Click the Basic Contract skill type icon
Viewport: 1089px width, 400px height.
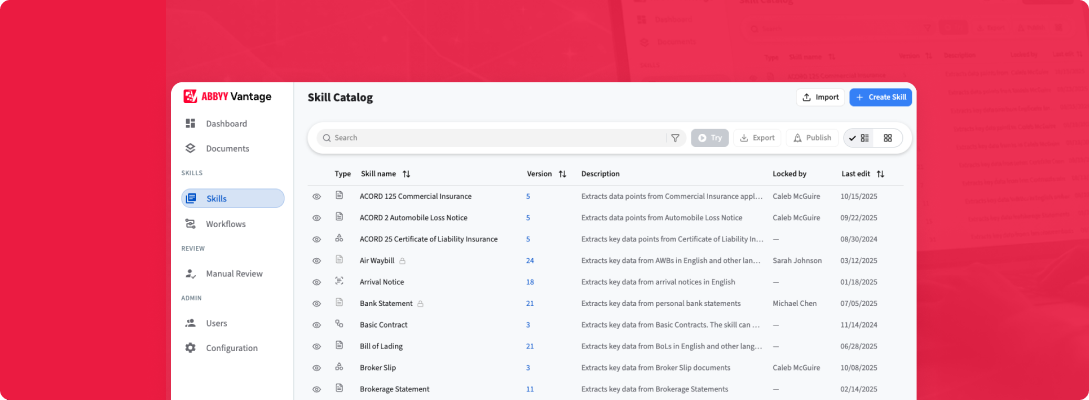[x=339, y=325]
